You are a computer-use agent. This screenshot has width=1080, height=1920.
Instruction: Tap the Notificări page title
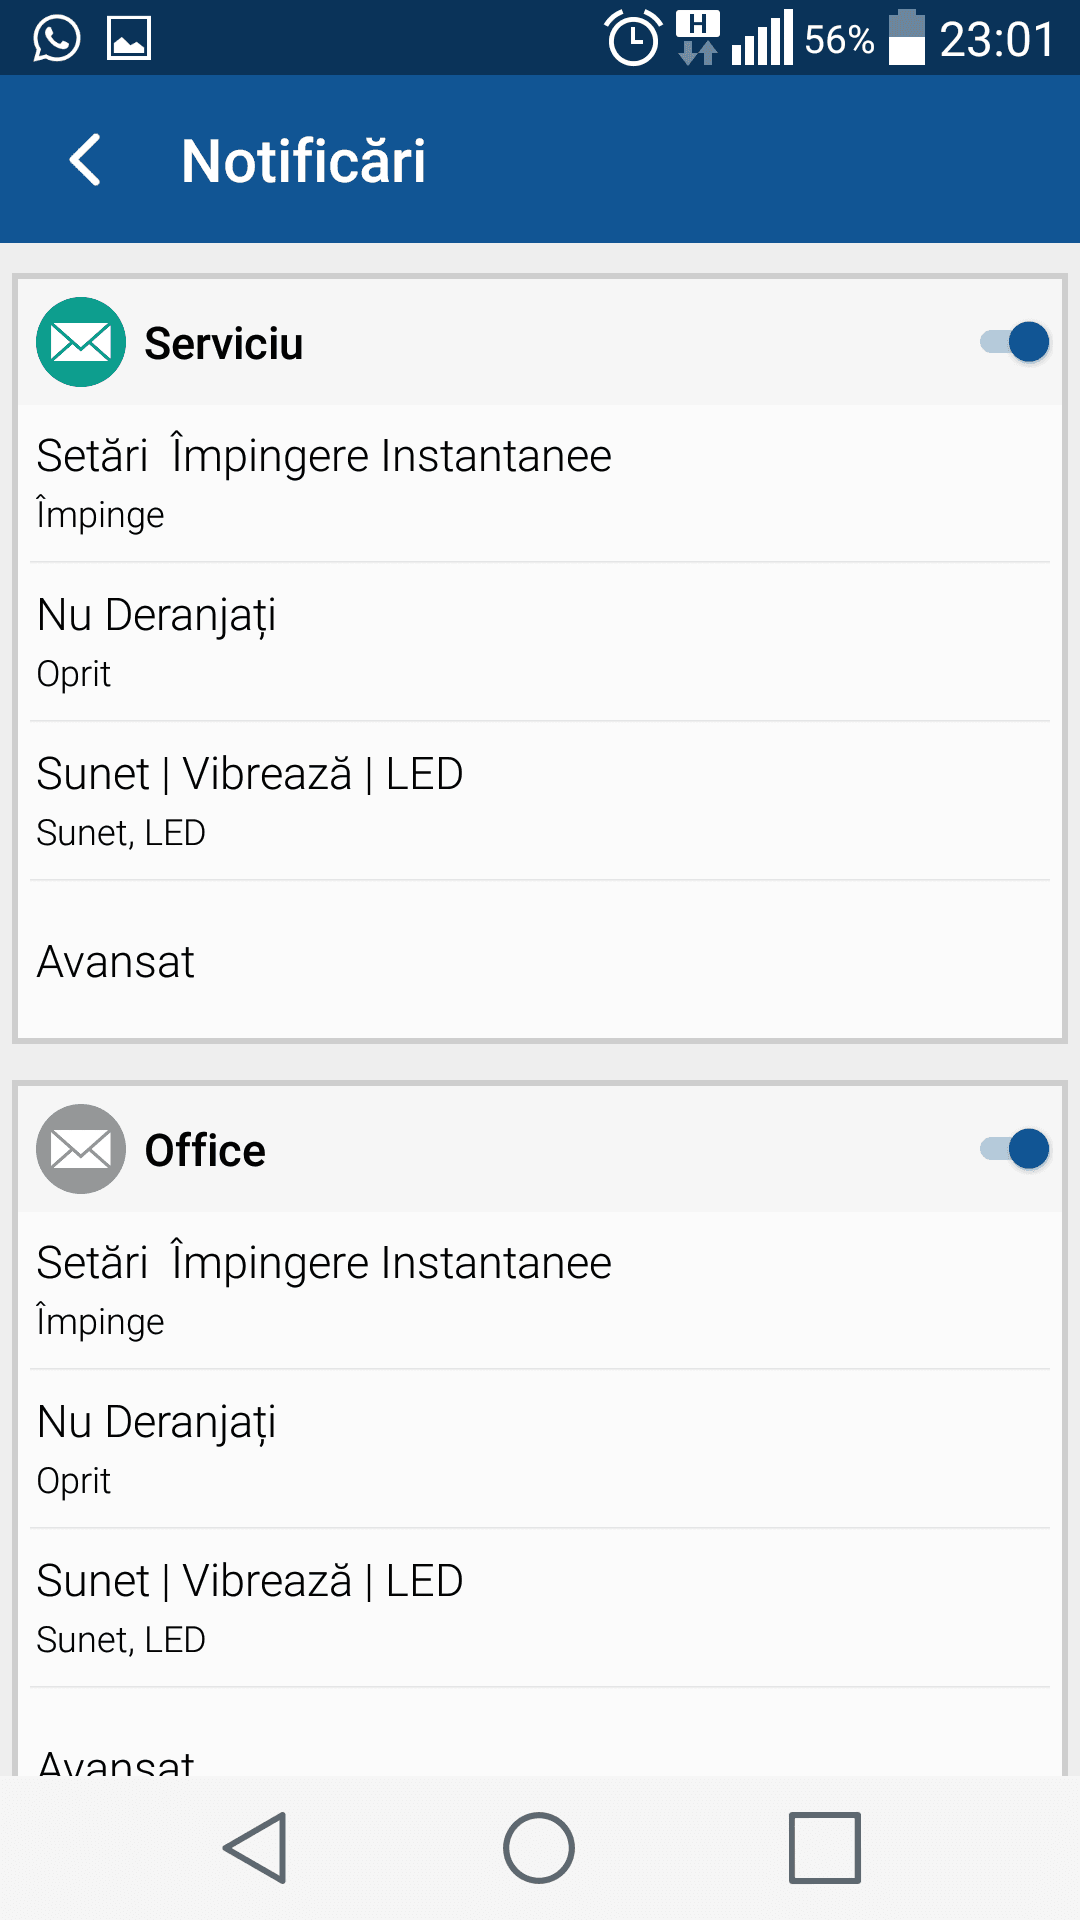(x=303, y=161)
